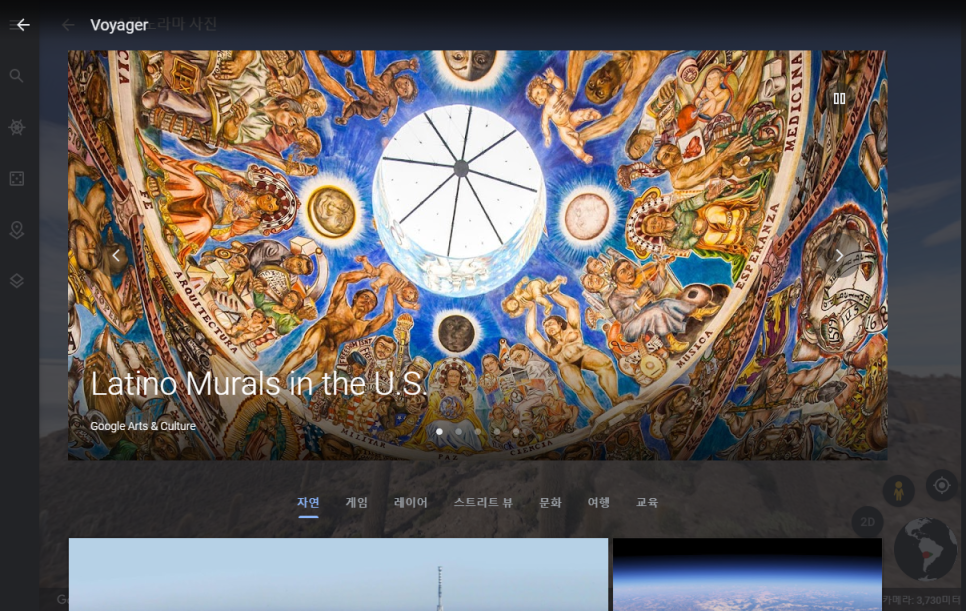Select the 스트리트 뷰 tab
Image resolution: width=966 pixels, height=611 pixels.
coord(483,503)
